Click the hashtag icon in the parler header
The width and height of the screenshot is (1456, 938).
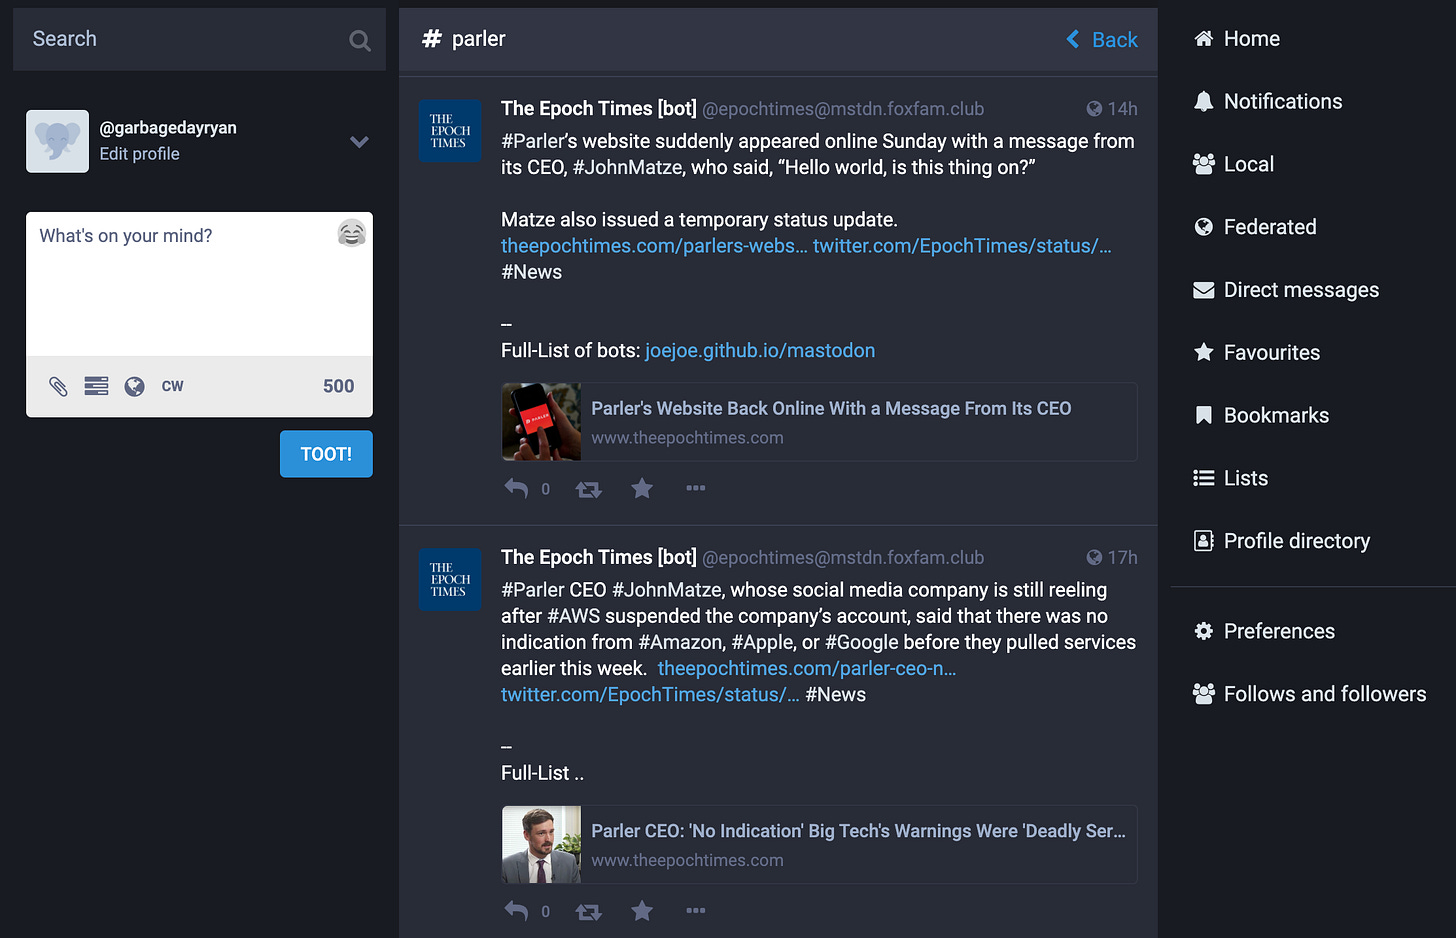pyautogui.click(x=431, y=39)
